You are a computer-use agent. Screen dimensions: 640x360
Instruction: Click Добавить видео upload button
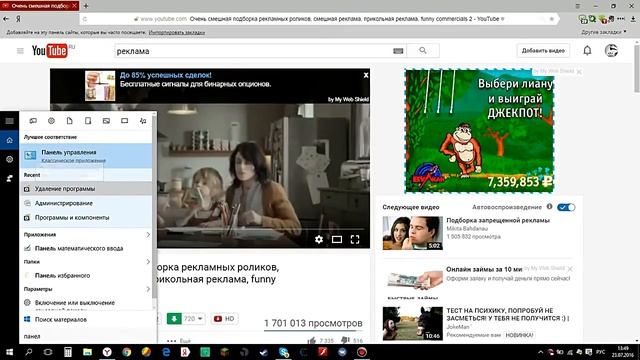(x=543, y=51)
